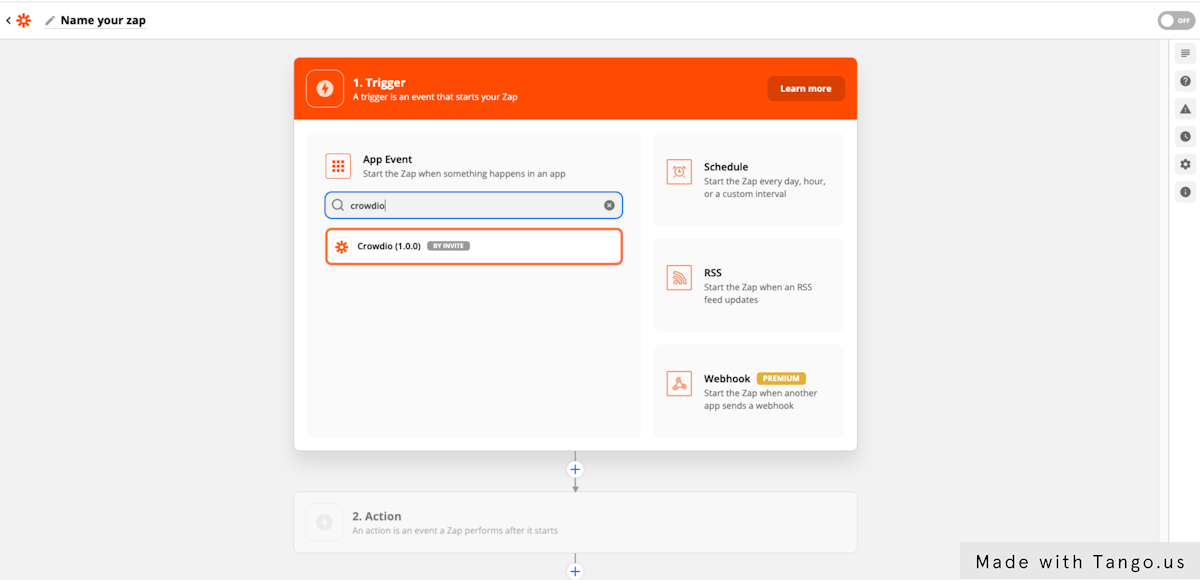Click the Action step circle icon
This screenshot has height=580, width=1200.
[x=324, y=522]
